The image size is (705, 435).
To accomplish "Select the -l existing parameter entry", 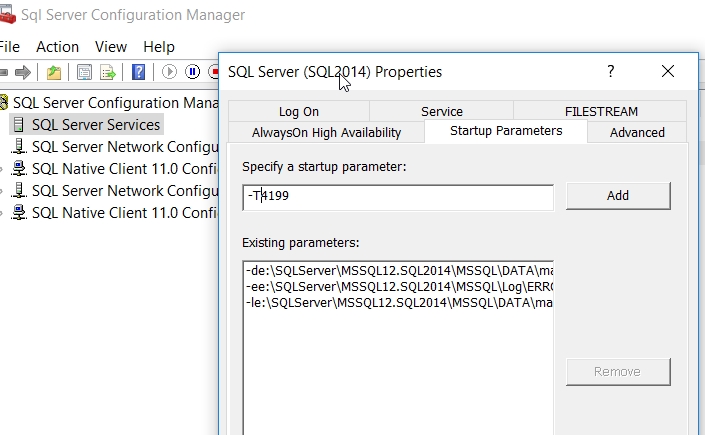I will 398,301.
